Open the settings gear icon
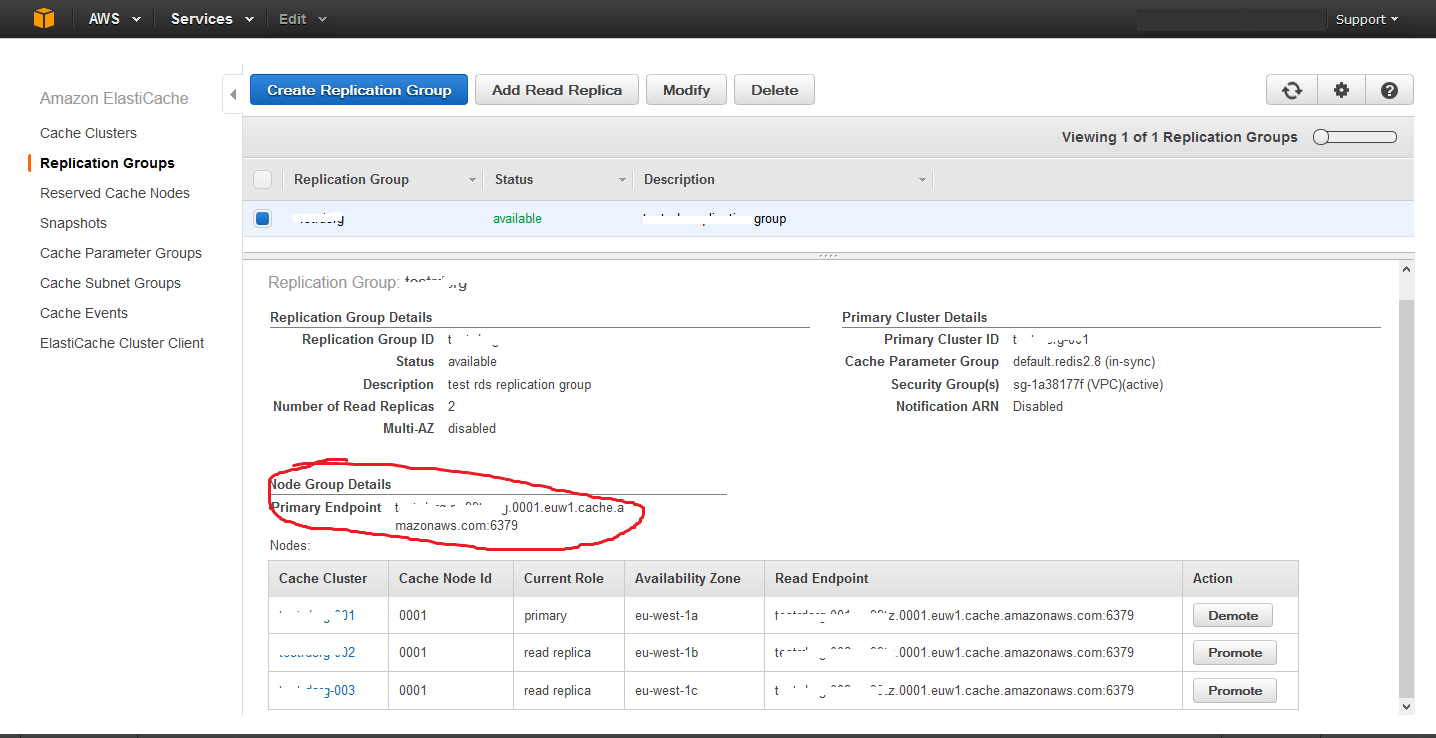The height and width of the screenshot is (738, 1436). coord(1341,90)
